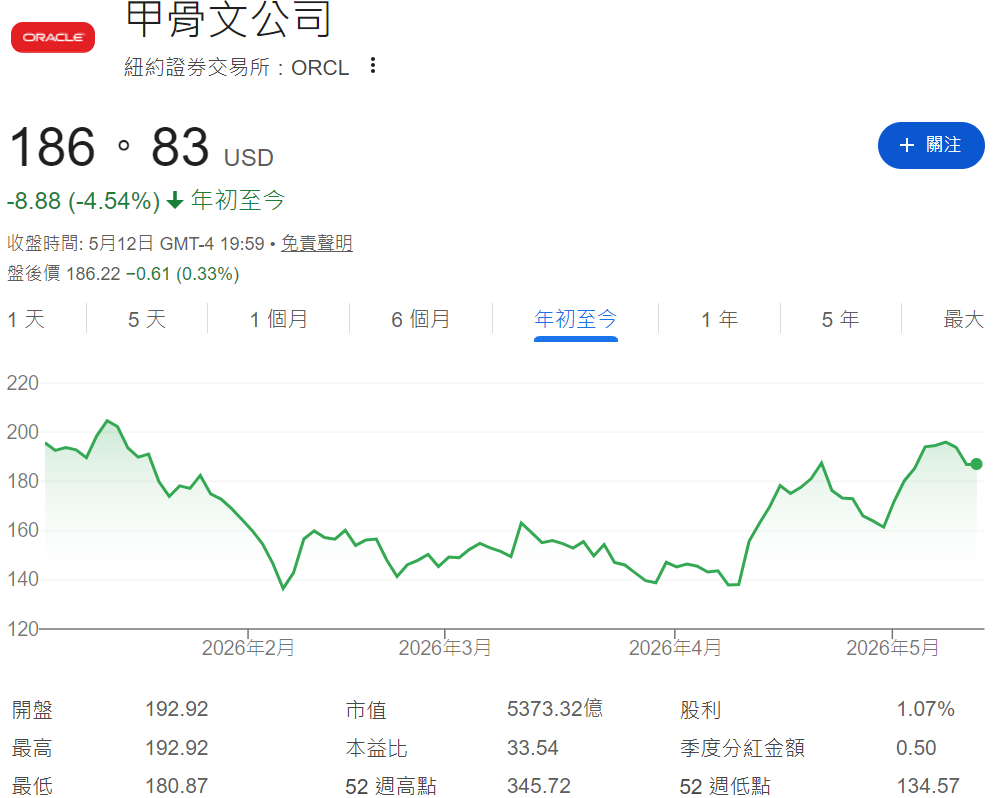
Task: Click the 2026年2月 axis label
Action: 248,648
